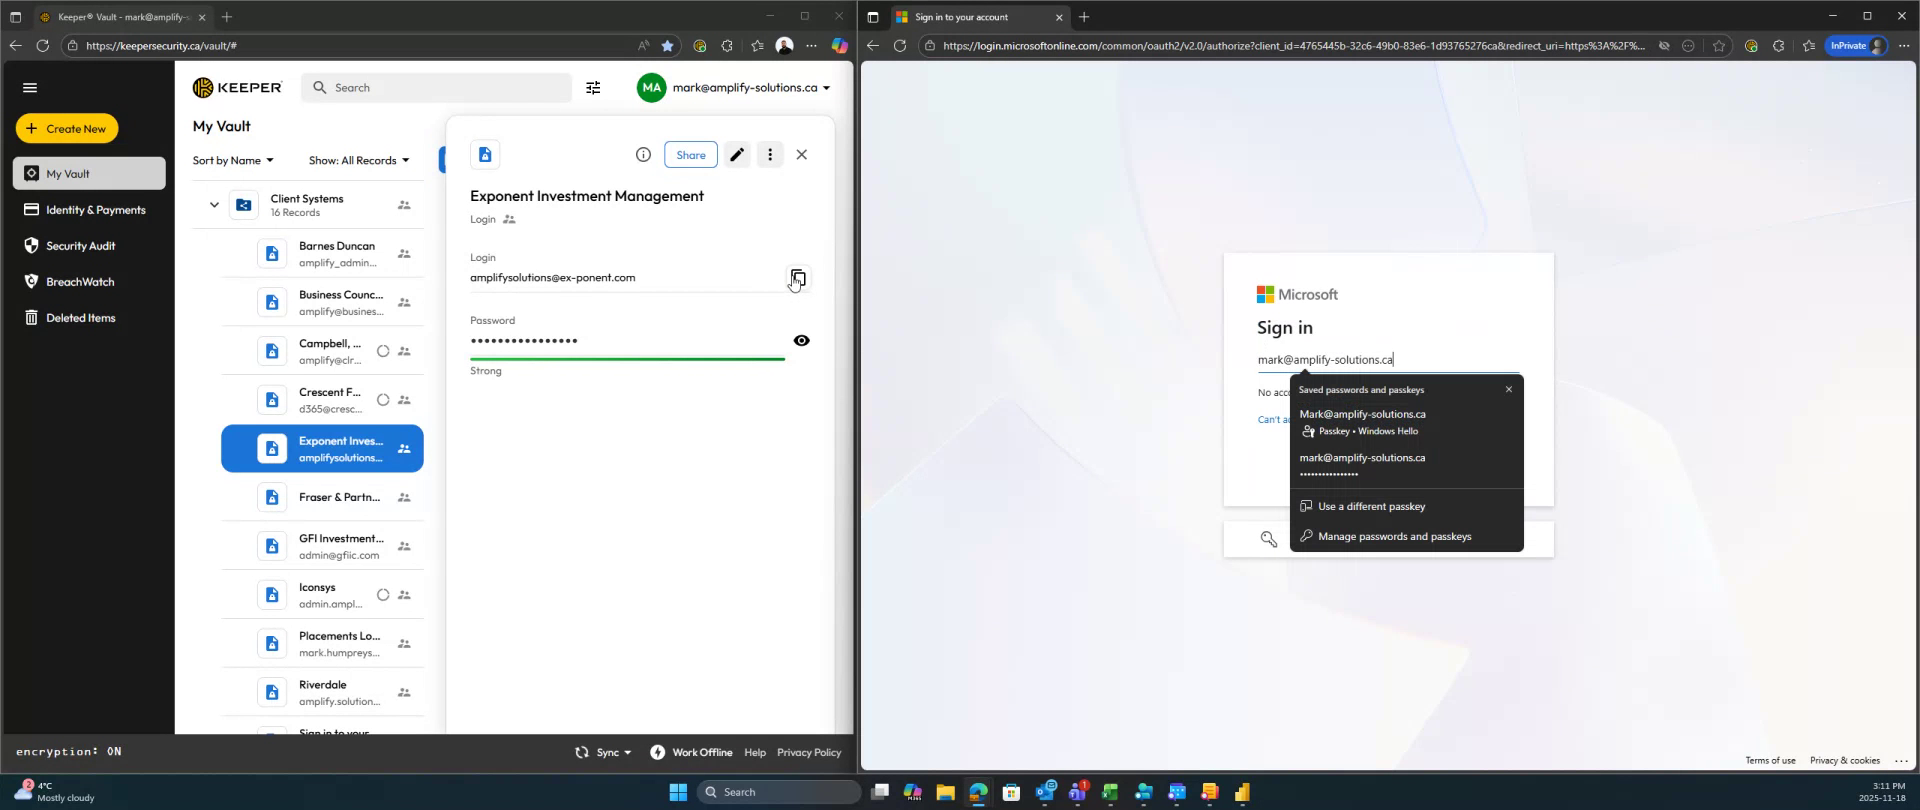Open record more options menu
Image resolution: width=1920 pixels, height=810 pixels.
769,154
